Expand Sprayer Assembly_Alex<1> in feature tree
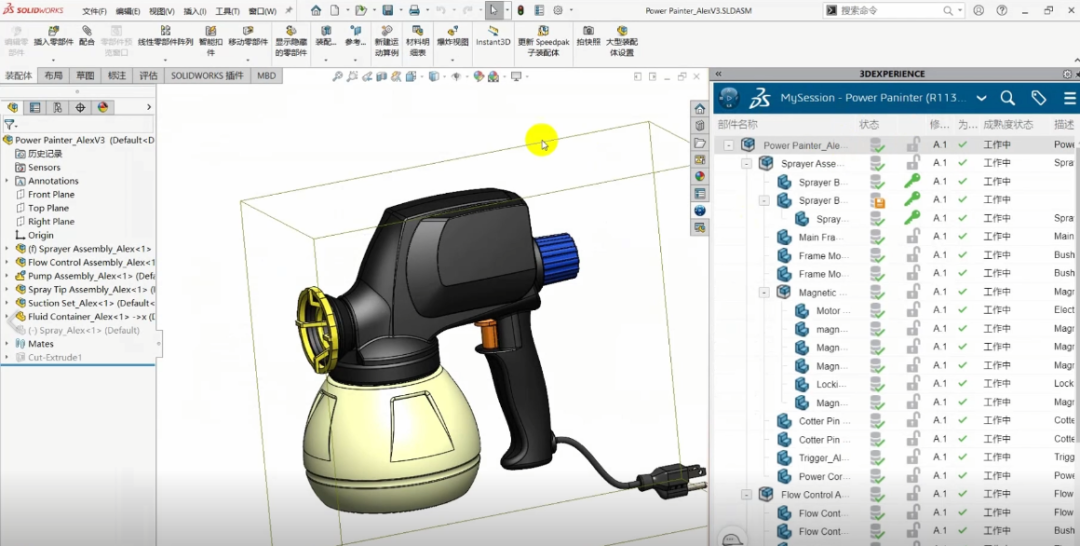The height and width of the screenshot is (546, 1080). pos(7,249)
